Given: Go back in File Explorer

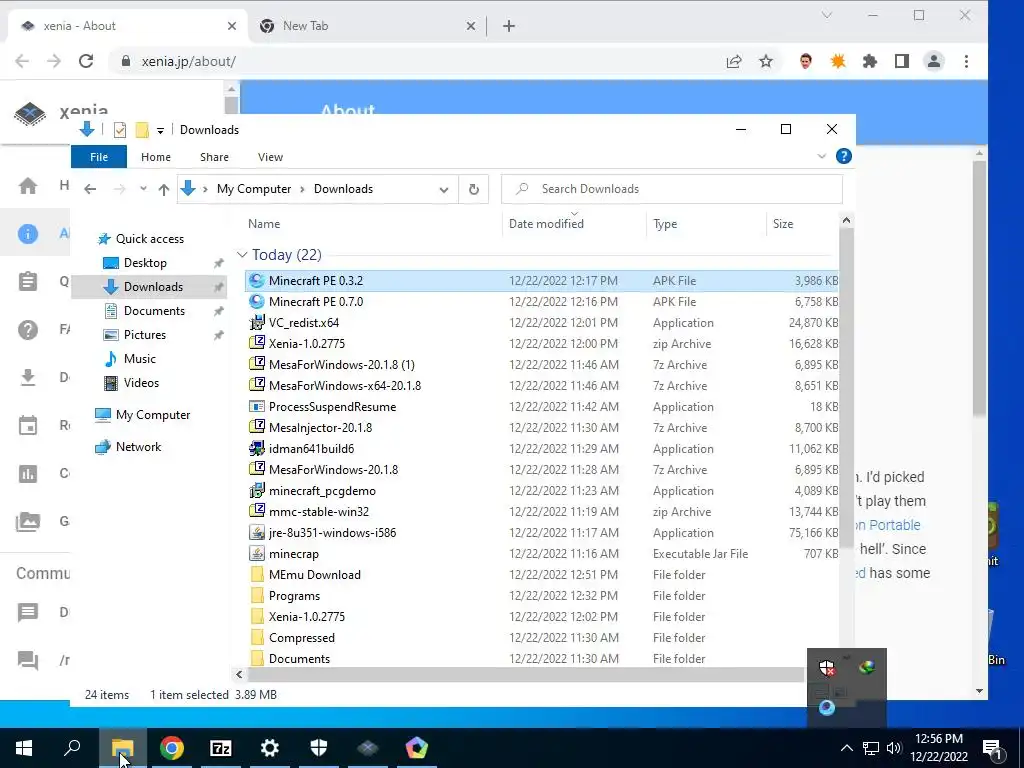Looking at the screenshot, I should click(x=90, y=189).
